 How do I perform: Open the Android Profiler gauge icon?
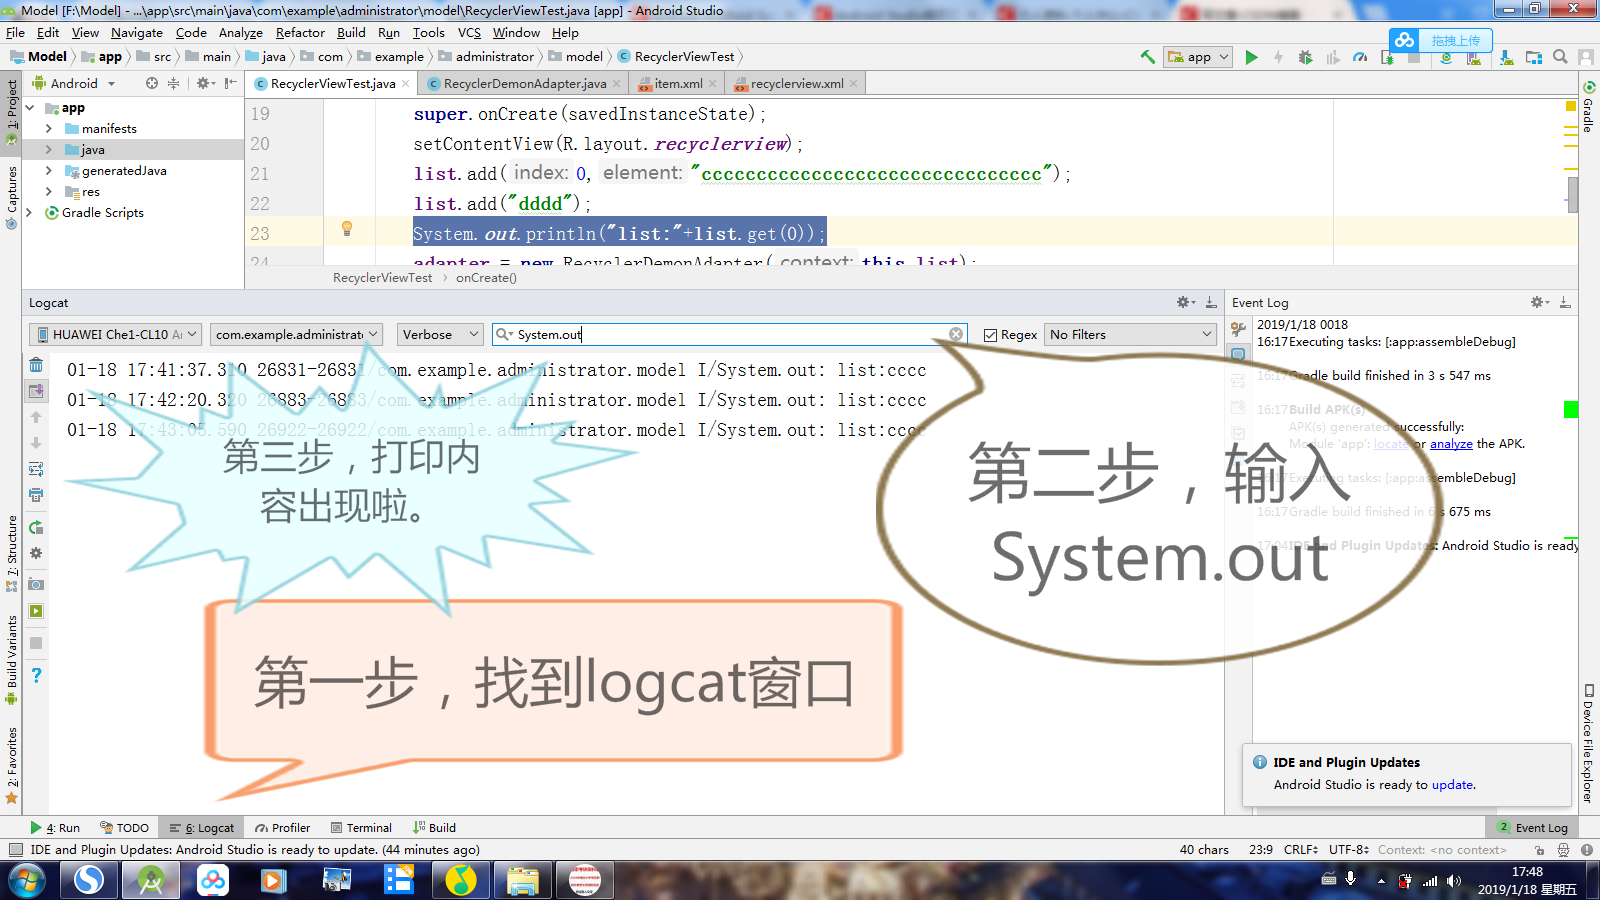pos(1360,57)
